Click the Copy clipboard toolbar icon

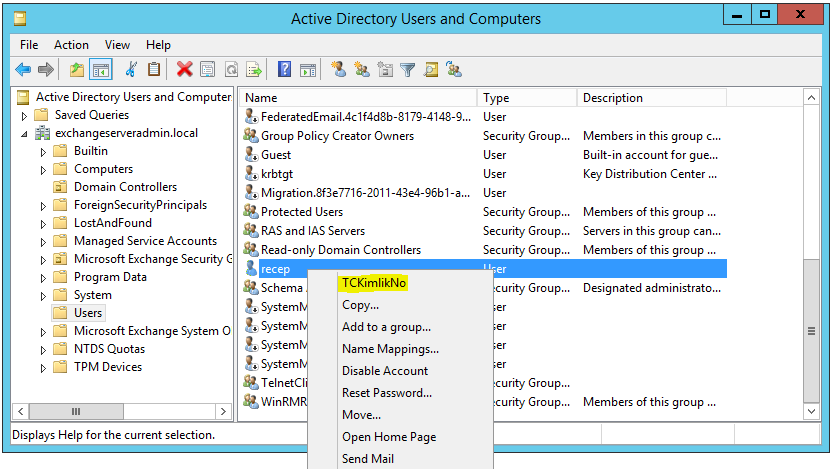154,69
